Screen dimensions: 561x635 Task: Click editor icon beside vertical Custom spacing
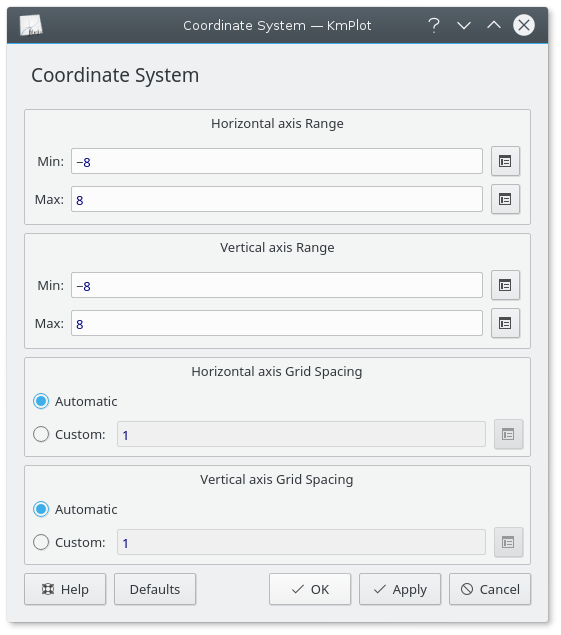pyautogui.click(x=508, y=542)
